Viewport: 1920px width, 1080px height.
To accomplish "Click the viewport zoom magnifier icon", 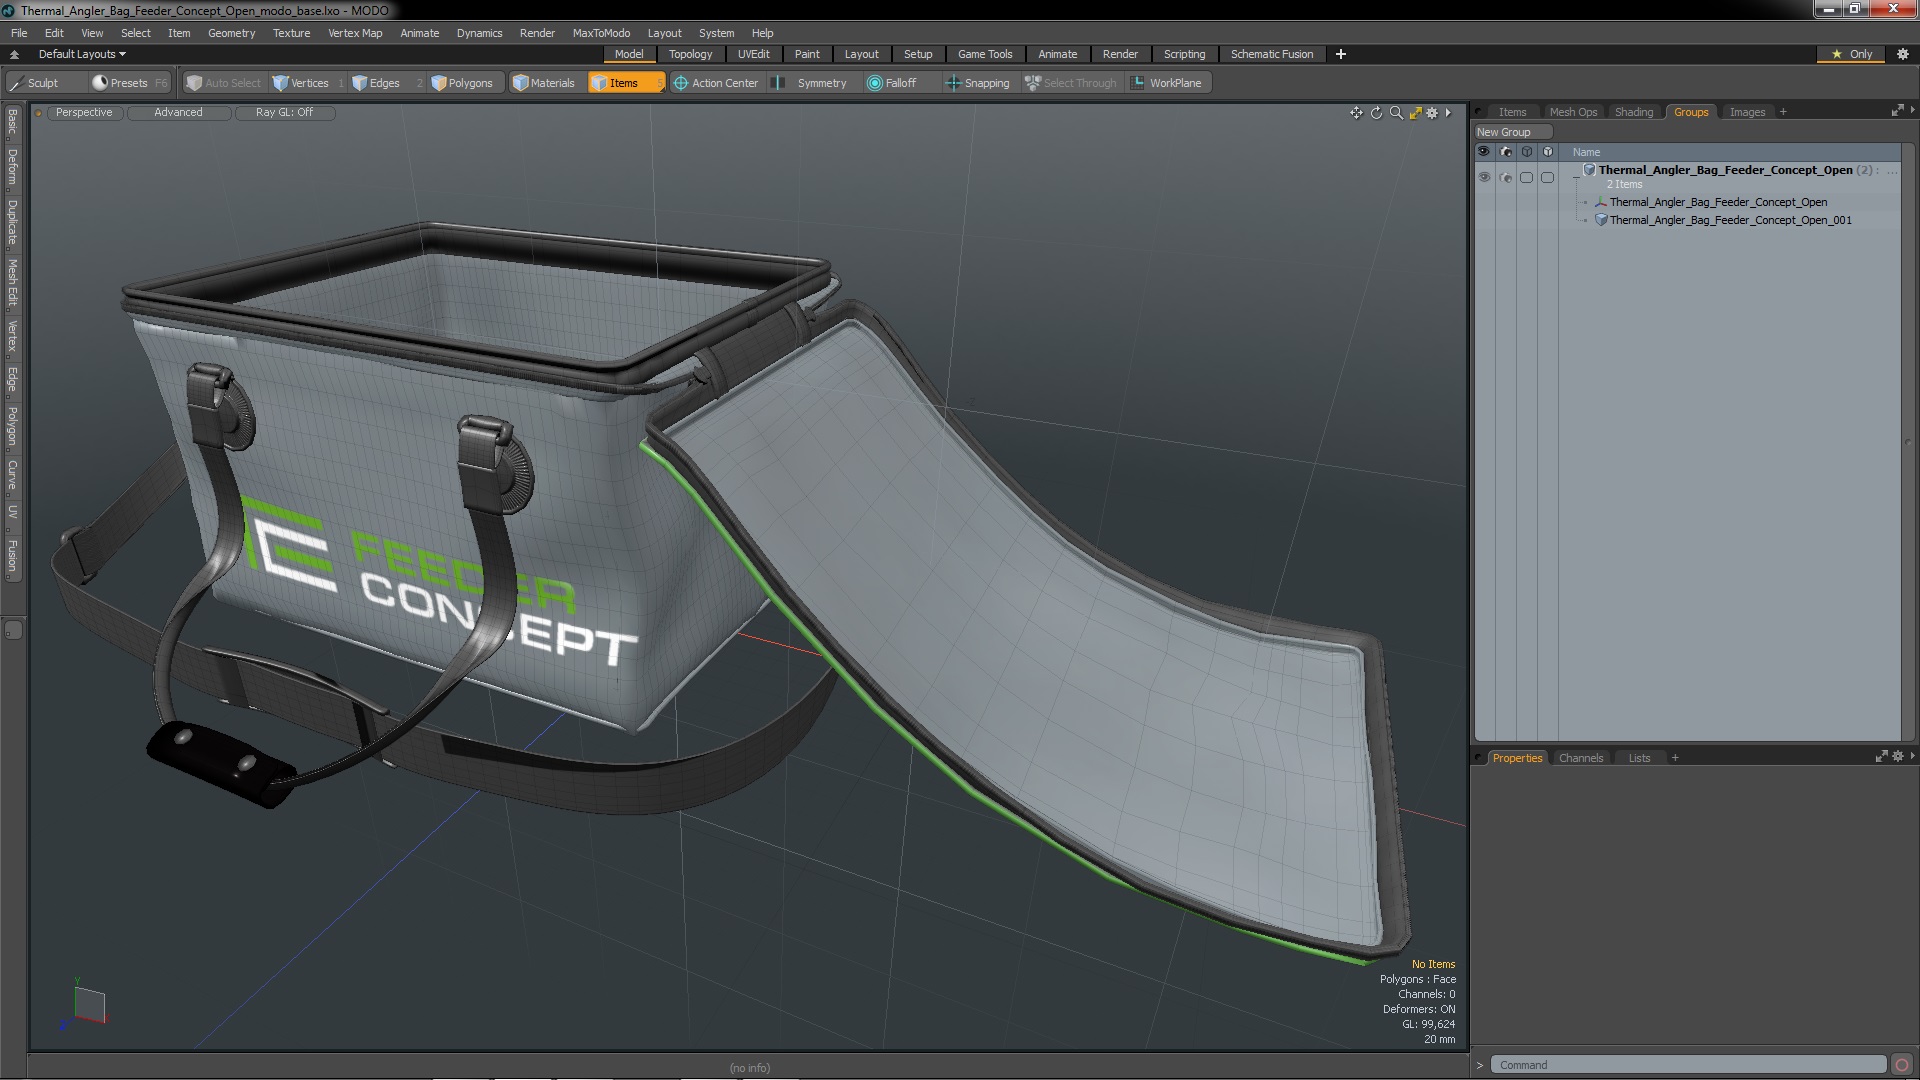I will pyautogui.click(x=1396, y=113).
